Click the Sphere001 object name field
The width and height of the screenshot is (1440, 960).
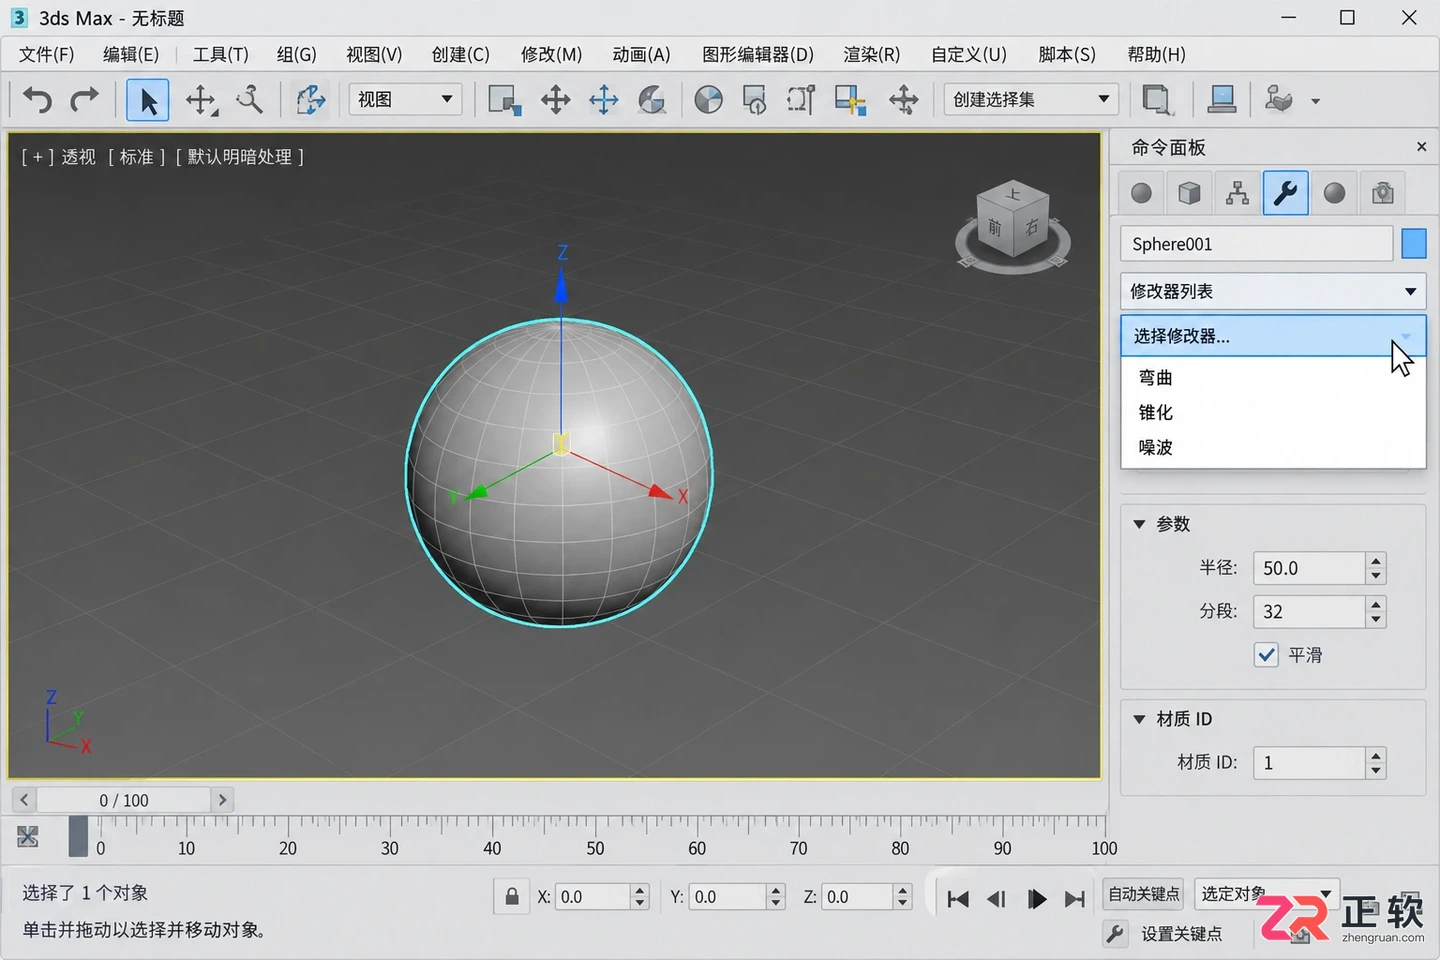1257,244
